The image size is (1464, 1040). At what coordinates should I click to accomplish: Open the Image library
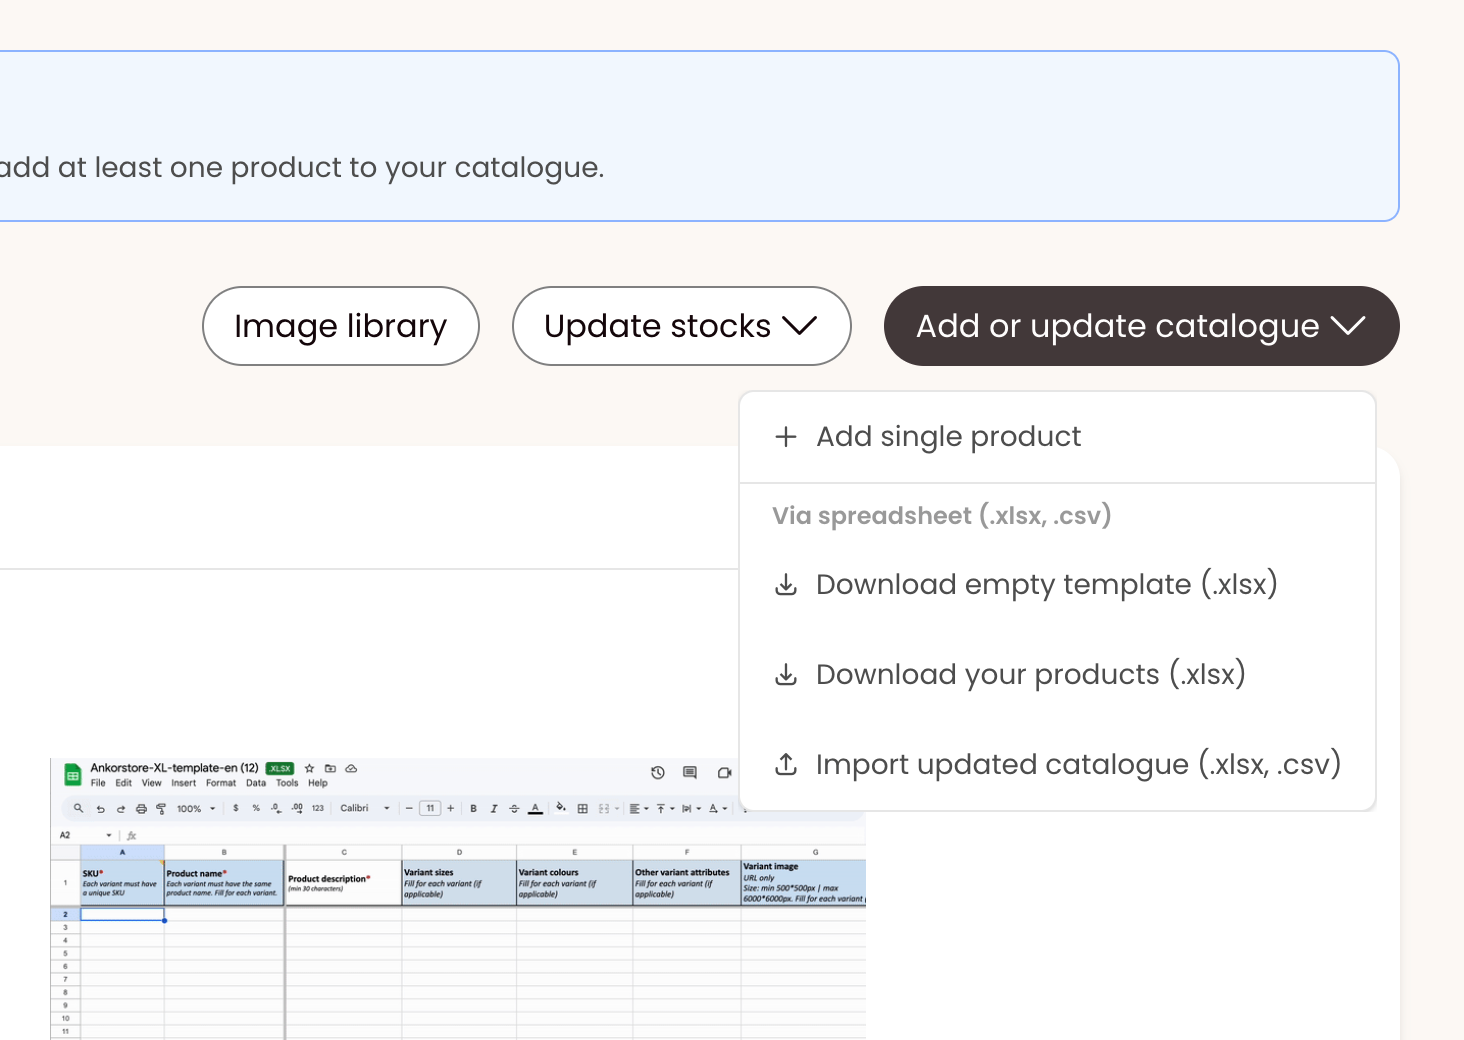pyautogui.click(x=340, y=326)
